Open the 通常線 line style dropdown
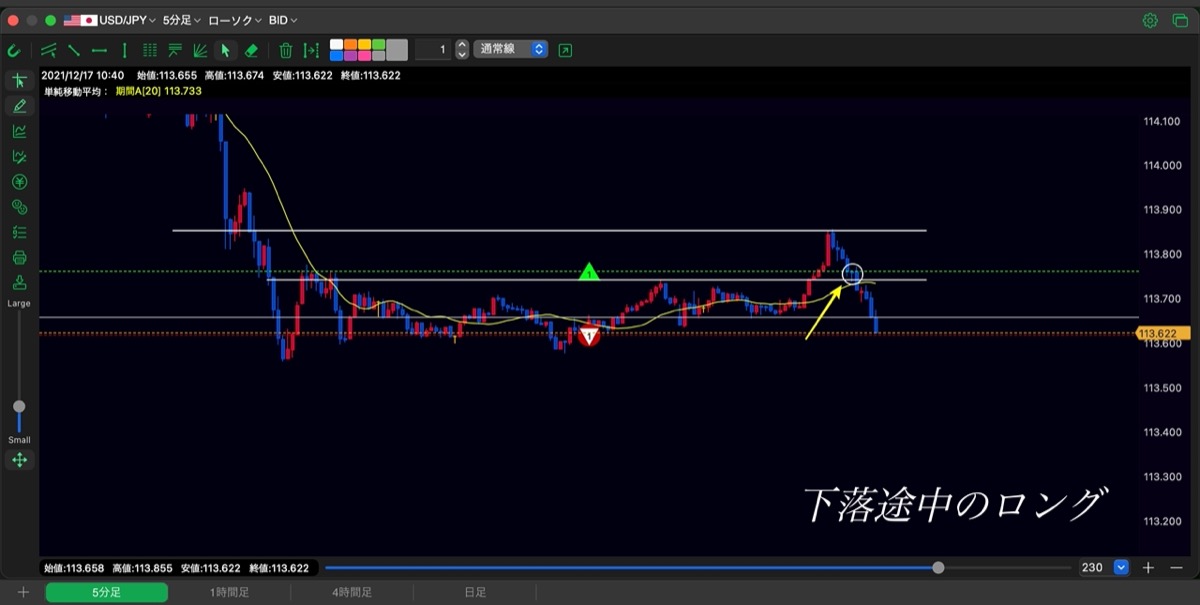 point(511,49)
